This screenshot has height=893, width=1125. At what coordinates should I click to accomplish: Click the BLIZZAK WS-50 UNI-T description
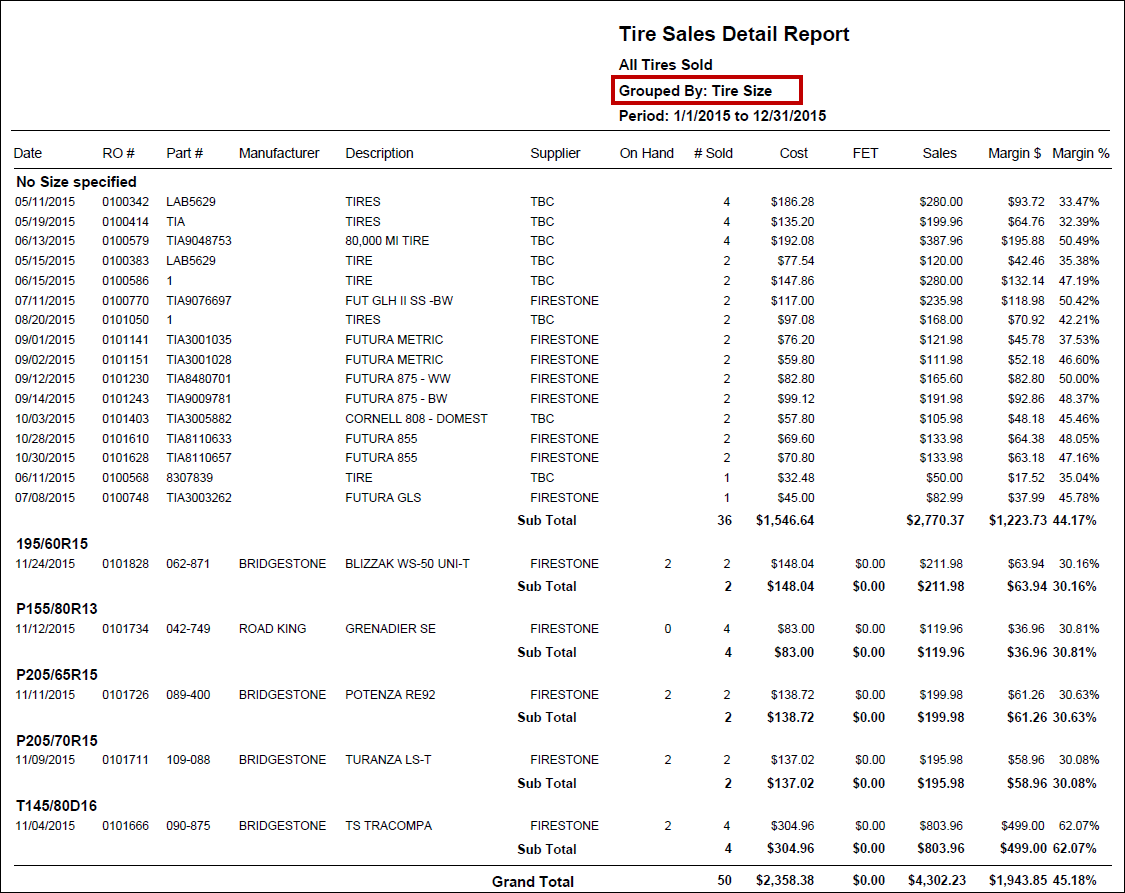pos(409,564)
